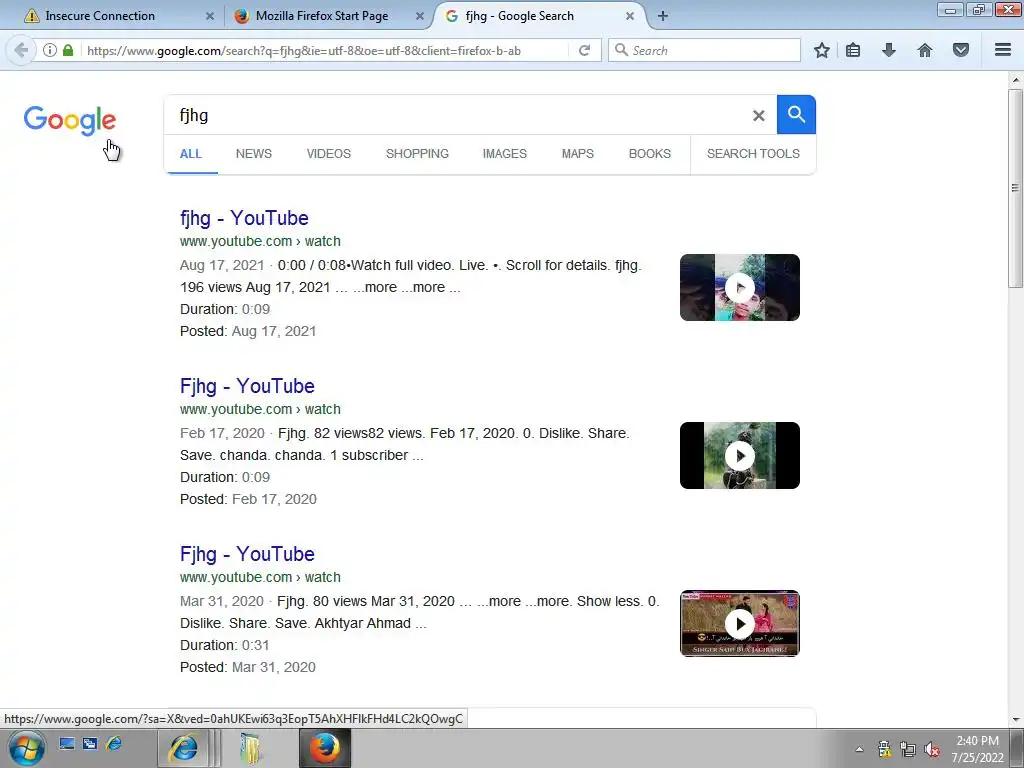Reload the page with the refresh icon

(584, 50)
